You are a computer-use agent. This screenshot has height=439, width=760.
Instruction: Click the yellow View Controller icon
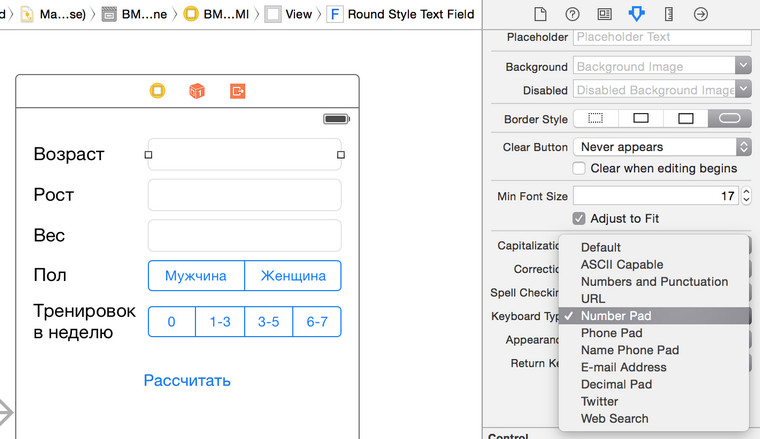[157, 91]
